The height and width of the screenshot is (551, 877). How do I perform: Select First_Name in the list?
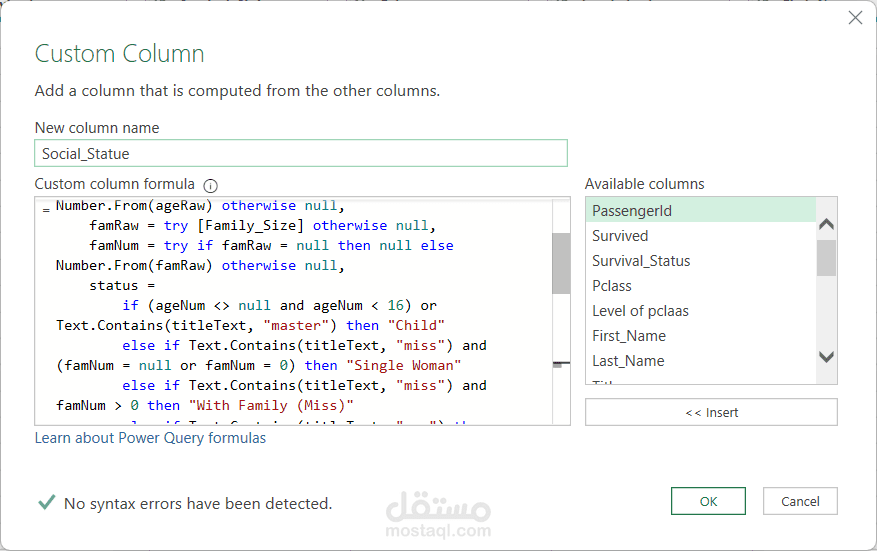629,336
